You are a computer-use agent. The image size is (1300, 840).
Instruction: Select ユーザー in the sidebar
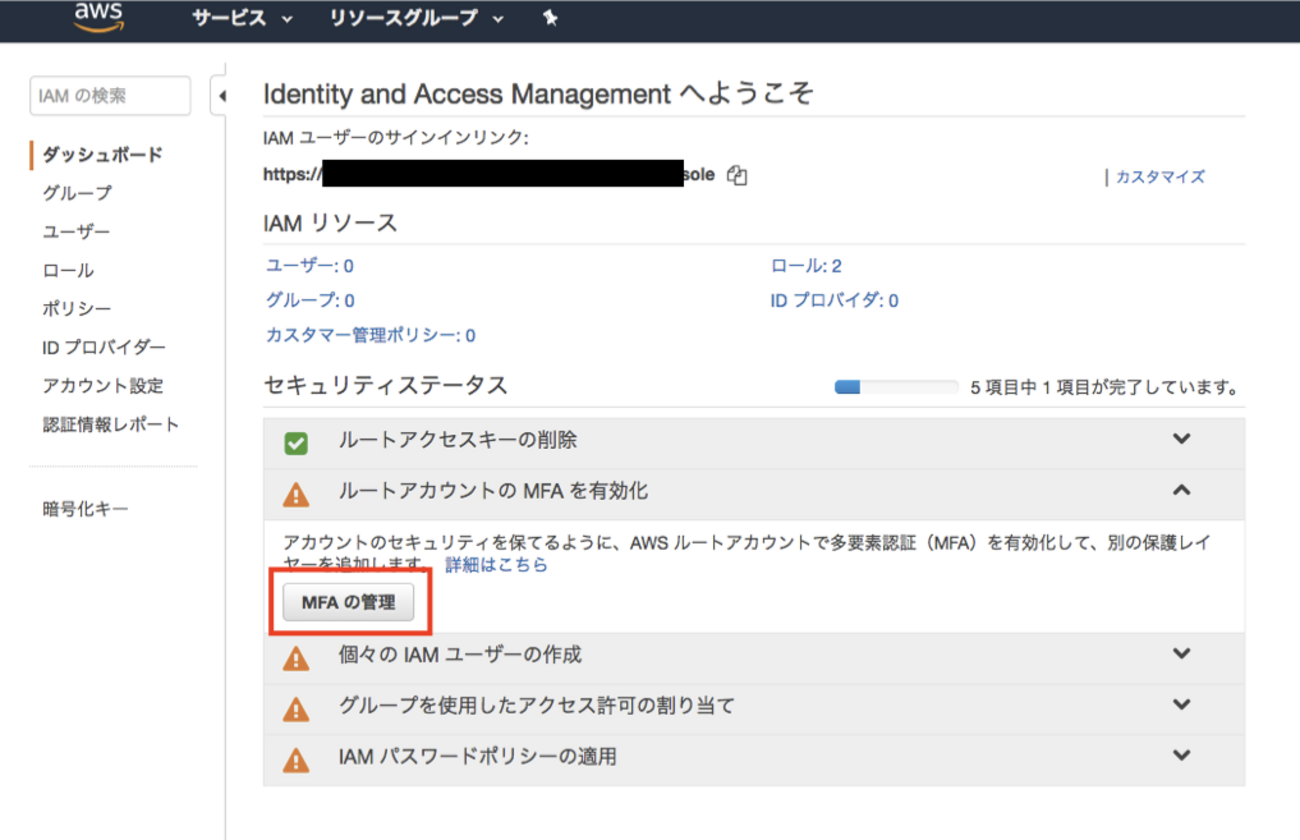(x=76, y=232)
